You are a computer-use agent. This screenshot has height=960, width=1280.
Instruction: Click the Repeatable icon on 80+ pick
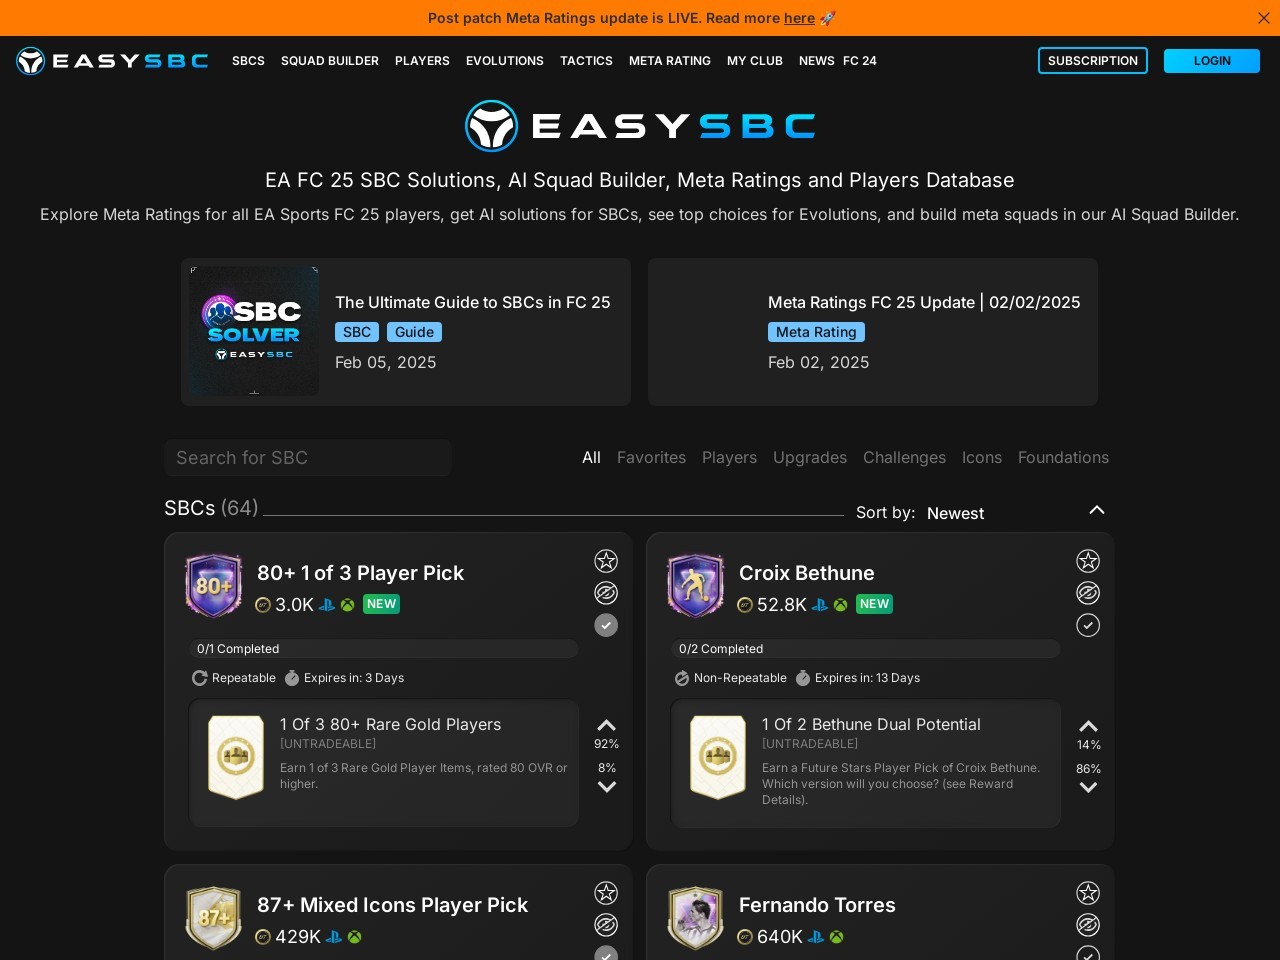click(200, 678)
